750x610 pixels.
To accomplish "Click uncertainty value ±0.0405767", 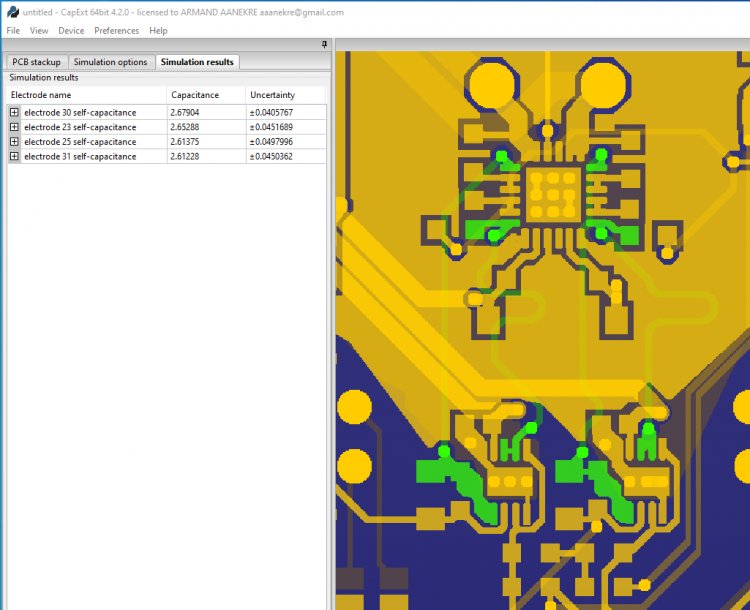I will tap(271, 112).
